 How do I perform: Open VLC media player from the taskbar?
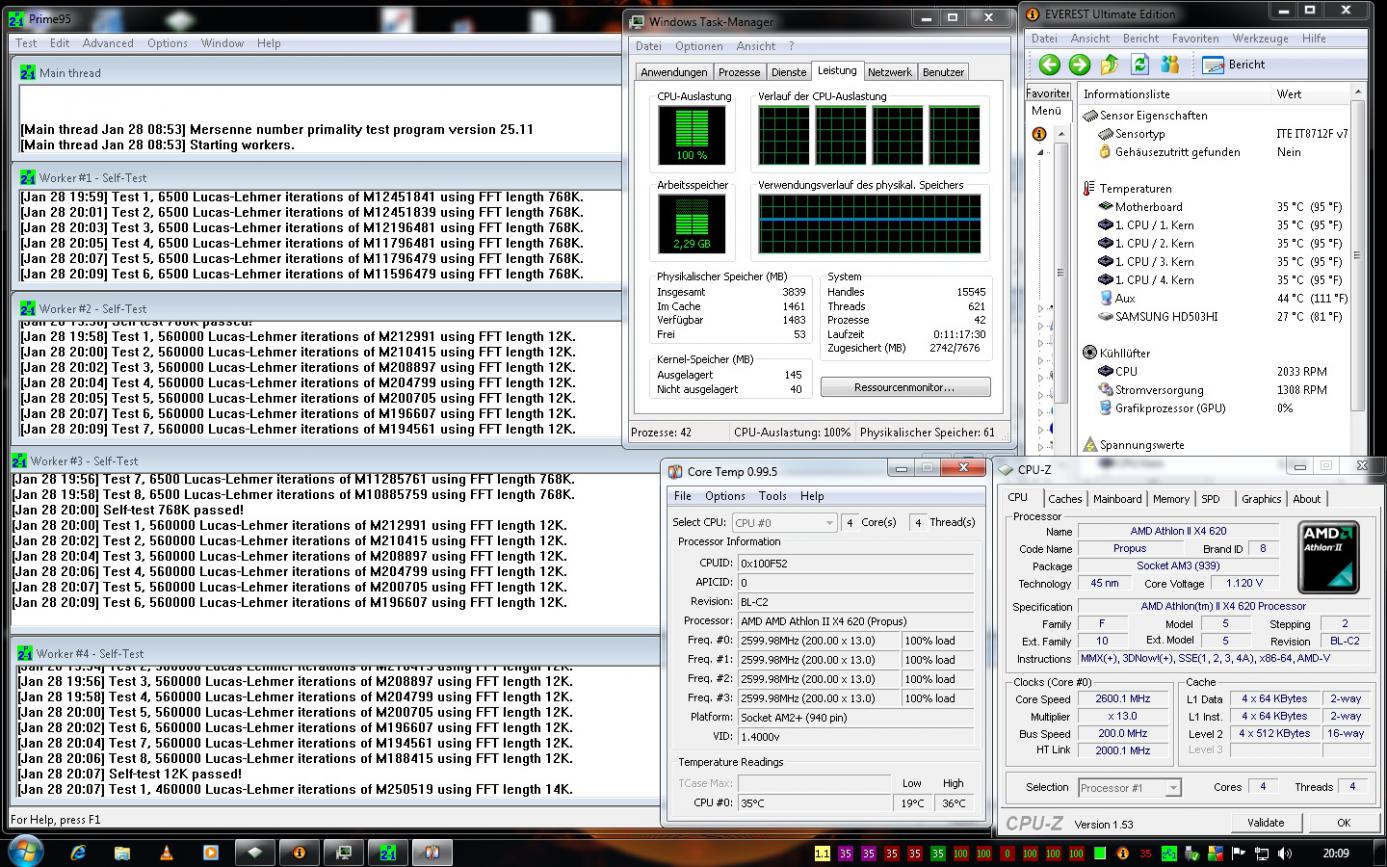point(166,853)
